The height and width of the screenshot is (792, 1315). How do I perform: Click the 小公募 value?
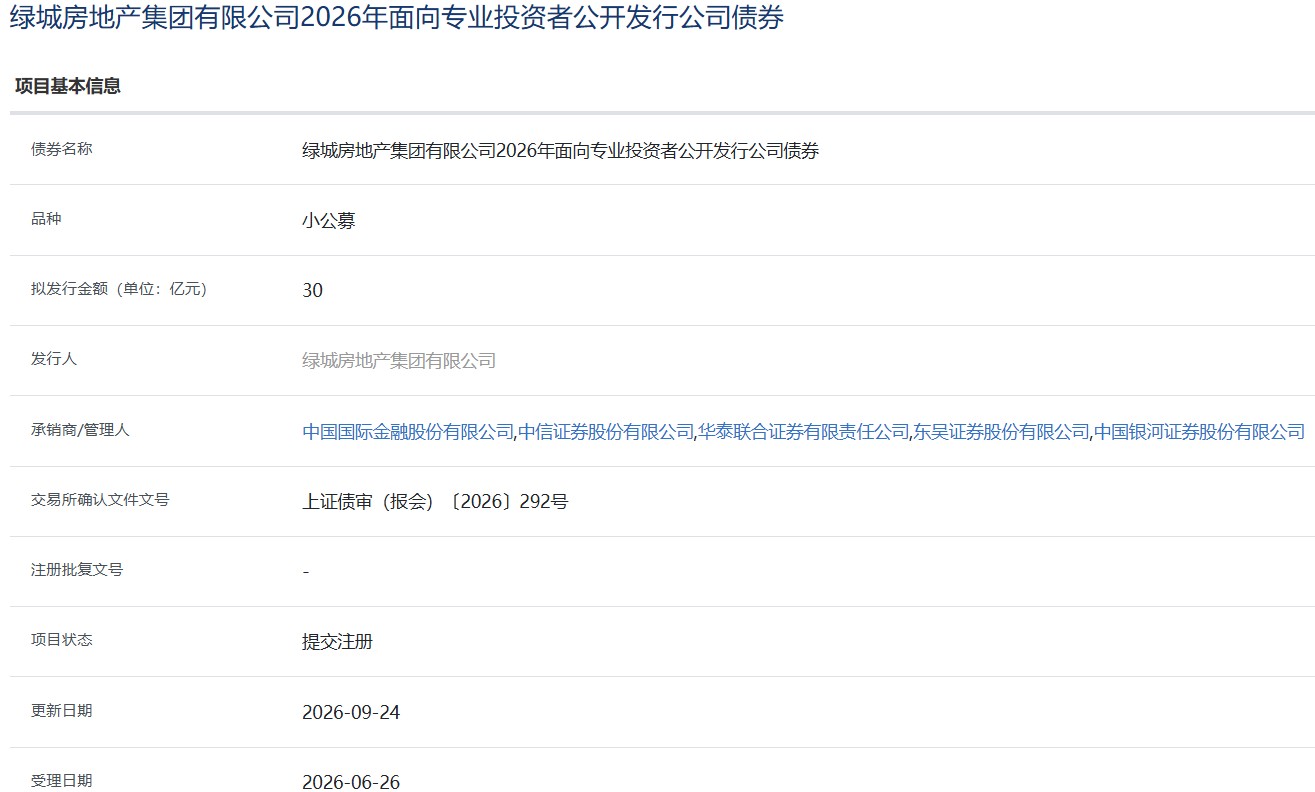pyautogui.click(x=329, y=221)
